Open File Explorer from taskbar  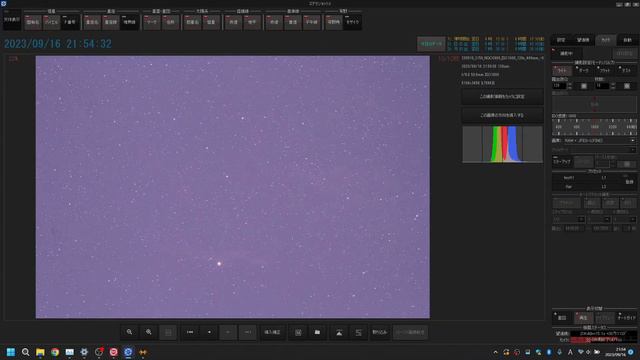pyautogui.click(x=40, y=352)
